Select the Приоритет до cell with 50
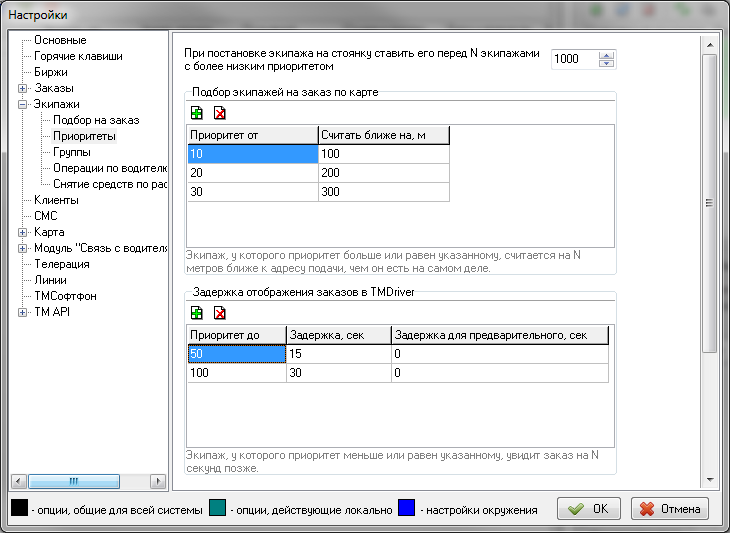730x533 pixels. click(237, 354)
